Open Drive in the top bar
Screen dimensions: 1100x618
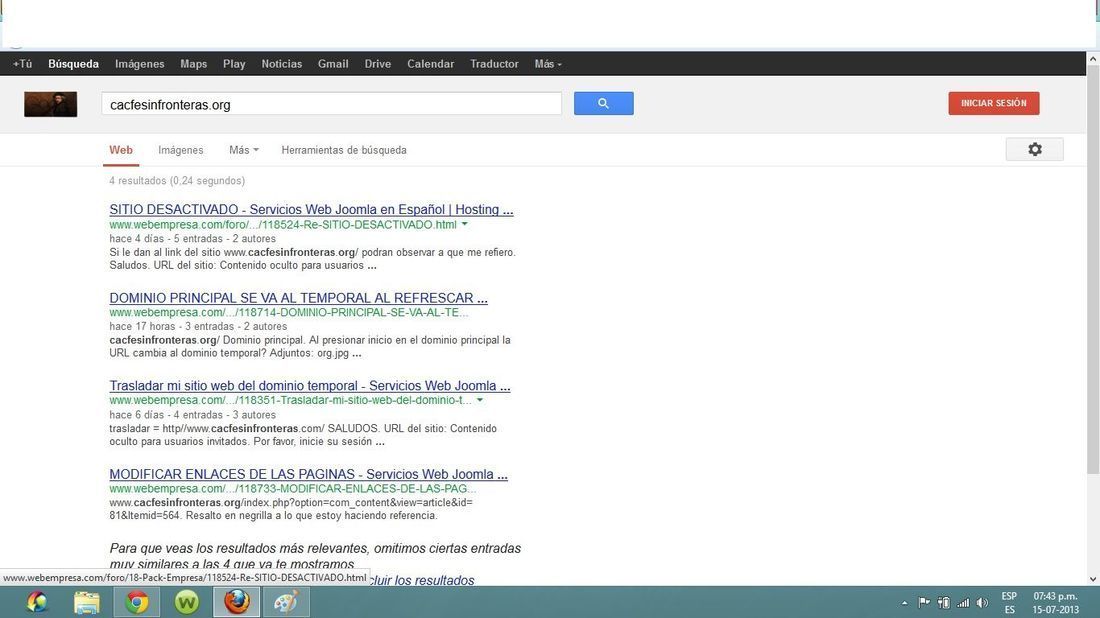377,64
